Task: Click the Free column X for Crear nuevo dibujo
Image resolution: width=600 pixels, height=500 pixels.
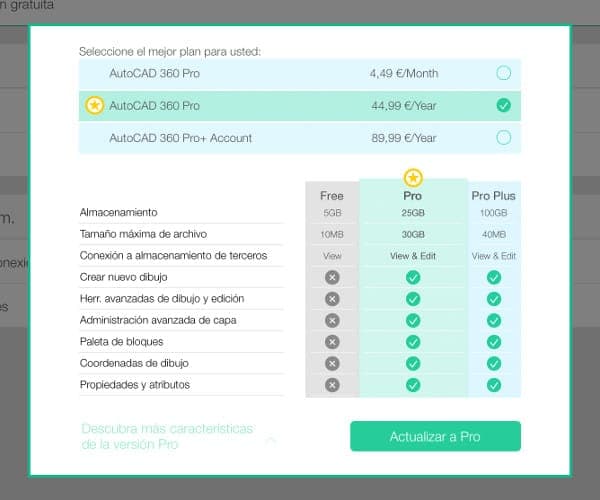Action: tap(332, 277)
